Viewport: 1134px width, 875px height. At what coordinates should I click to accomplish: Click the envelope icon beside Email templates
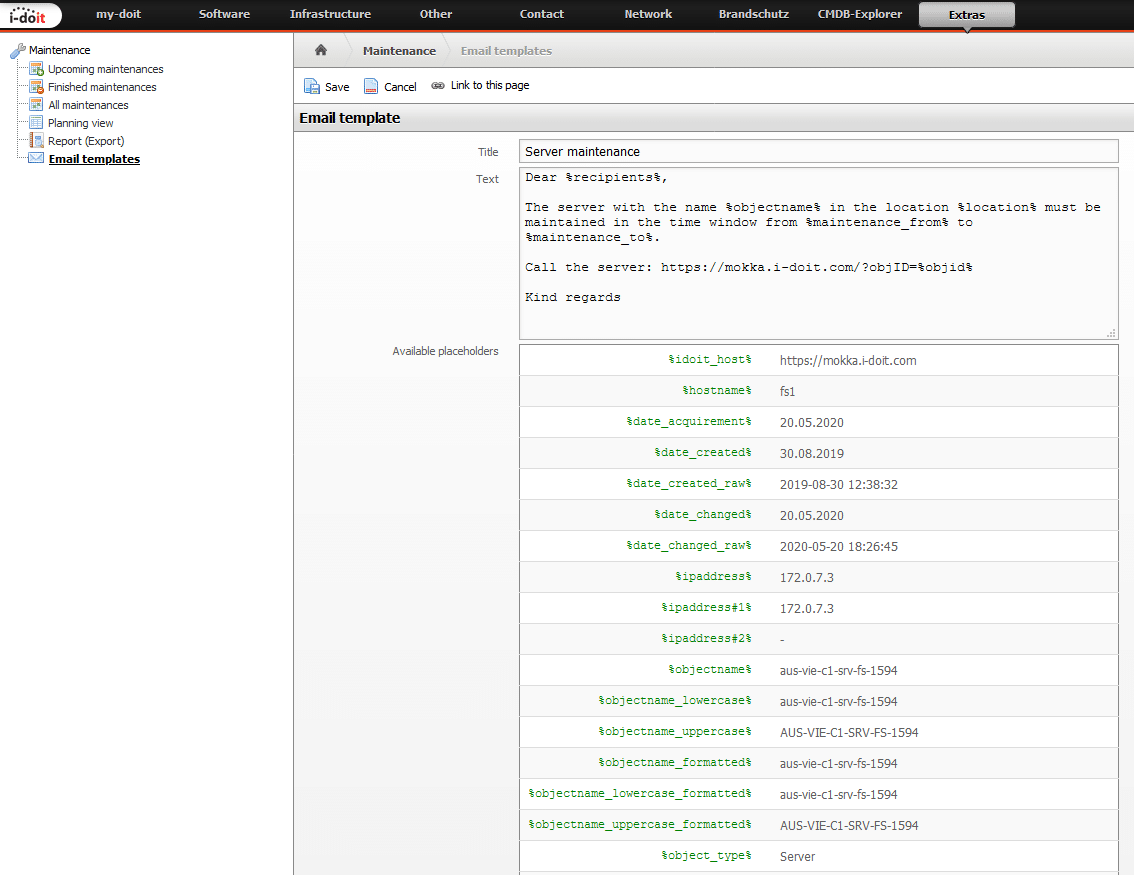(x=34, y=158)
